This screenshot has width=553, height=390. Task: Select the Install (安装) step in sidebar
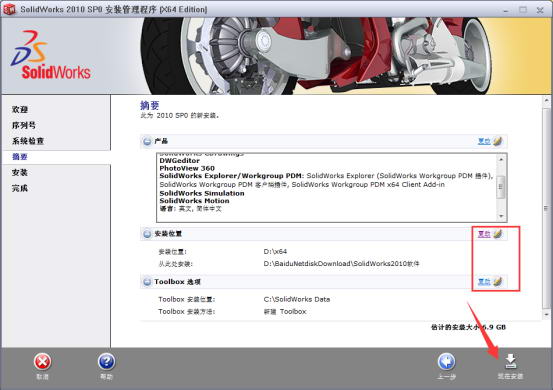click(x=20, y=172)
